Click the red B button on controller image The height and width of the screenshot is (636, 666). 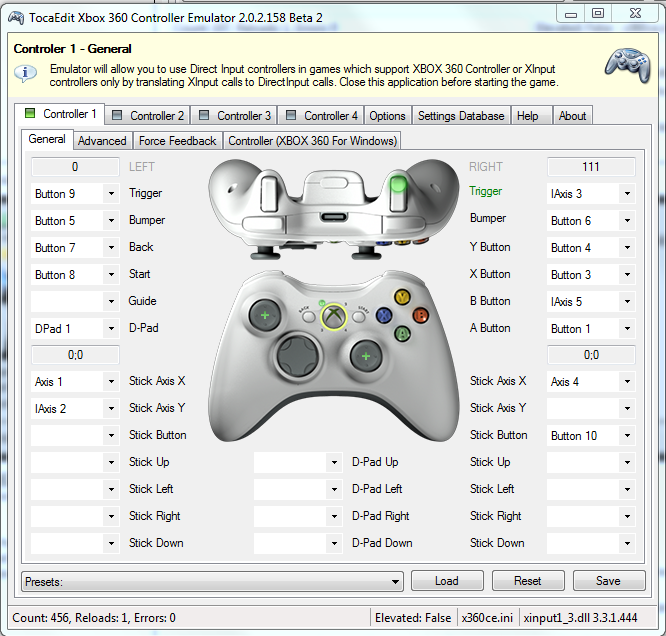421,315
